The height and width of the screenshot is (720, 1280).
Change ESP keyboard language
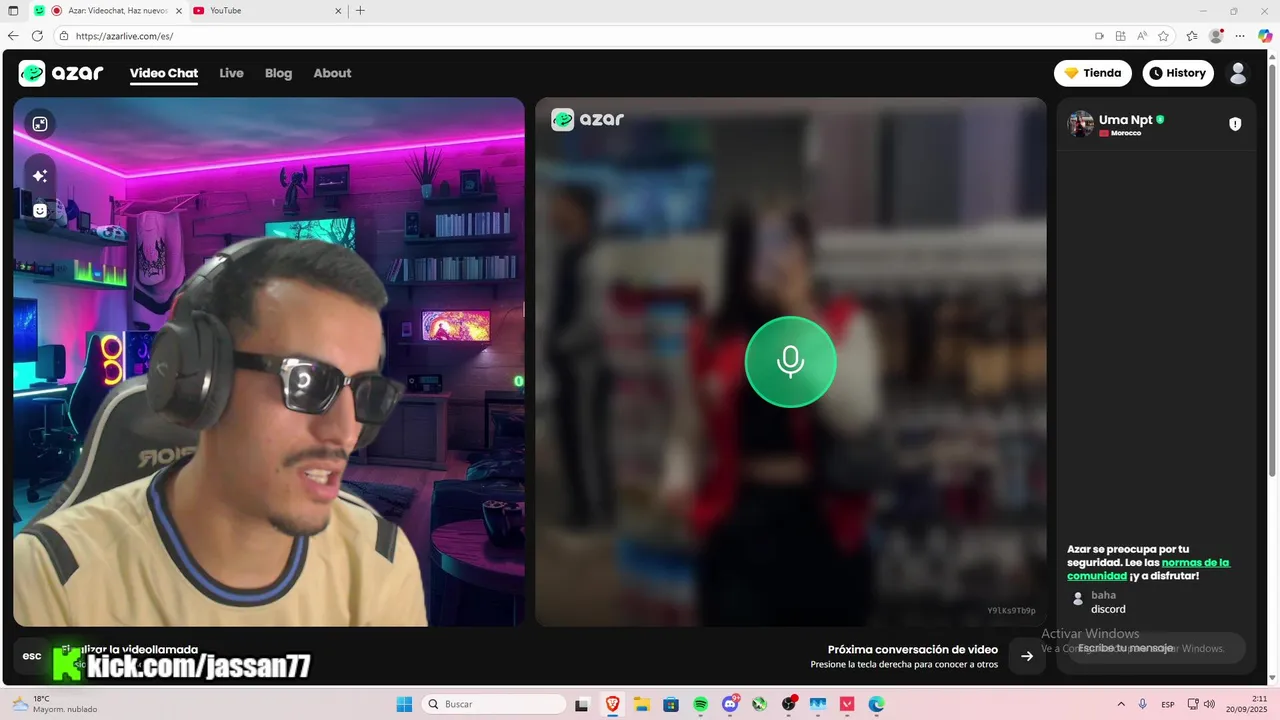point(1168,704)
